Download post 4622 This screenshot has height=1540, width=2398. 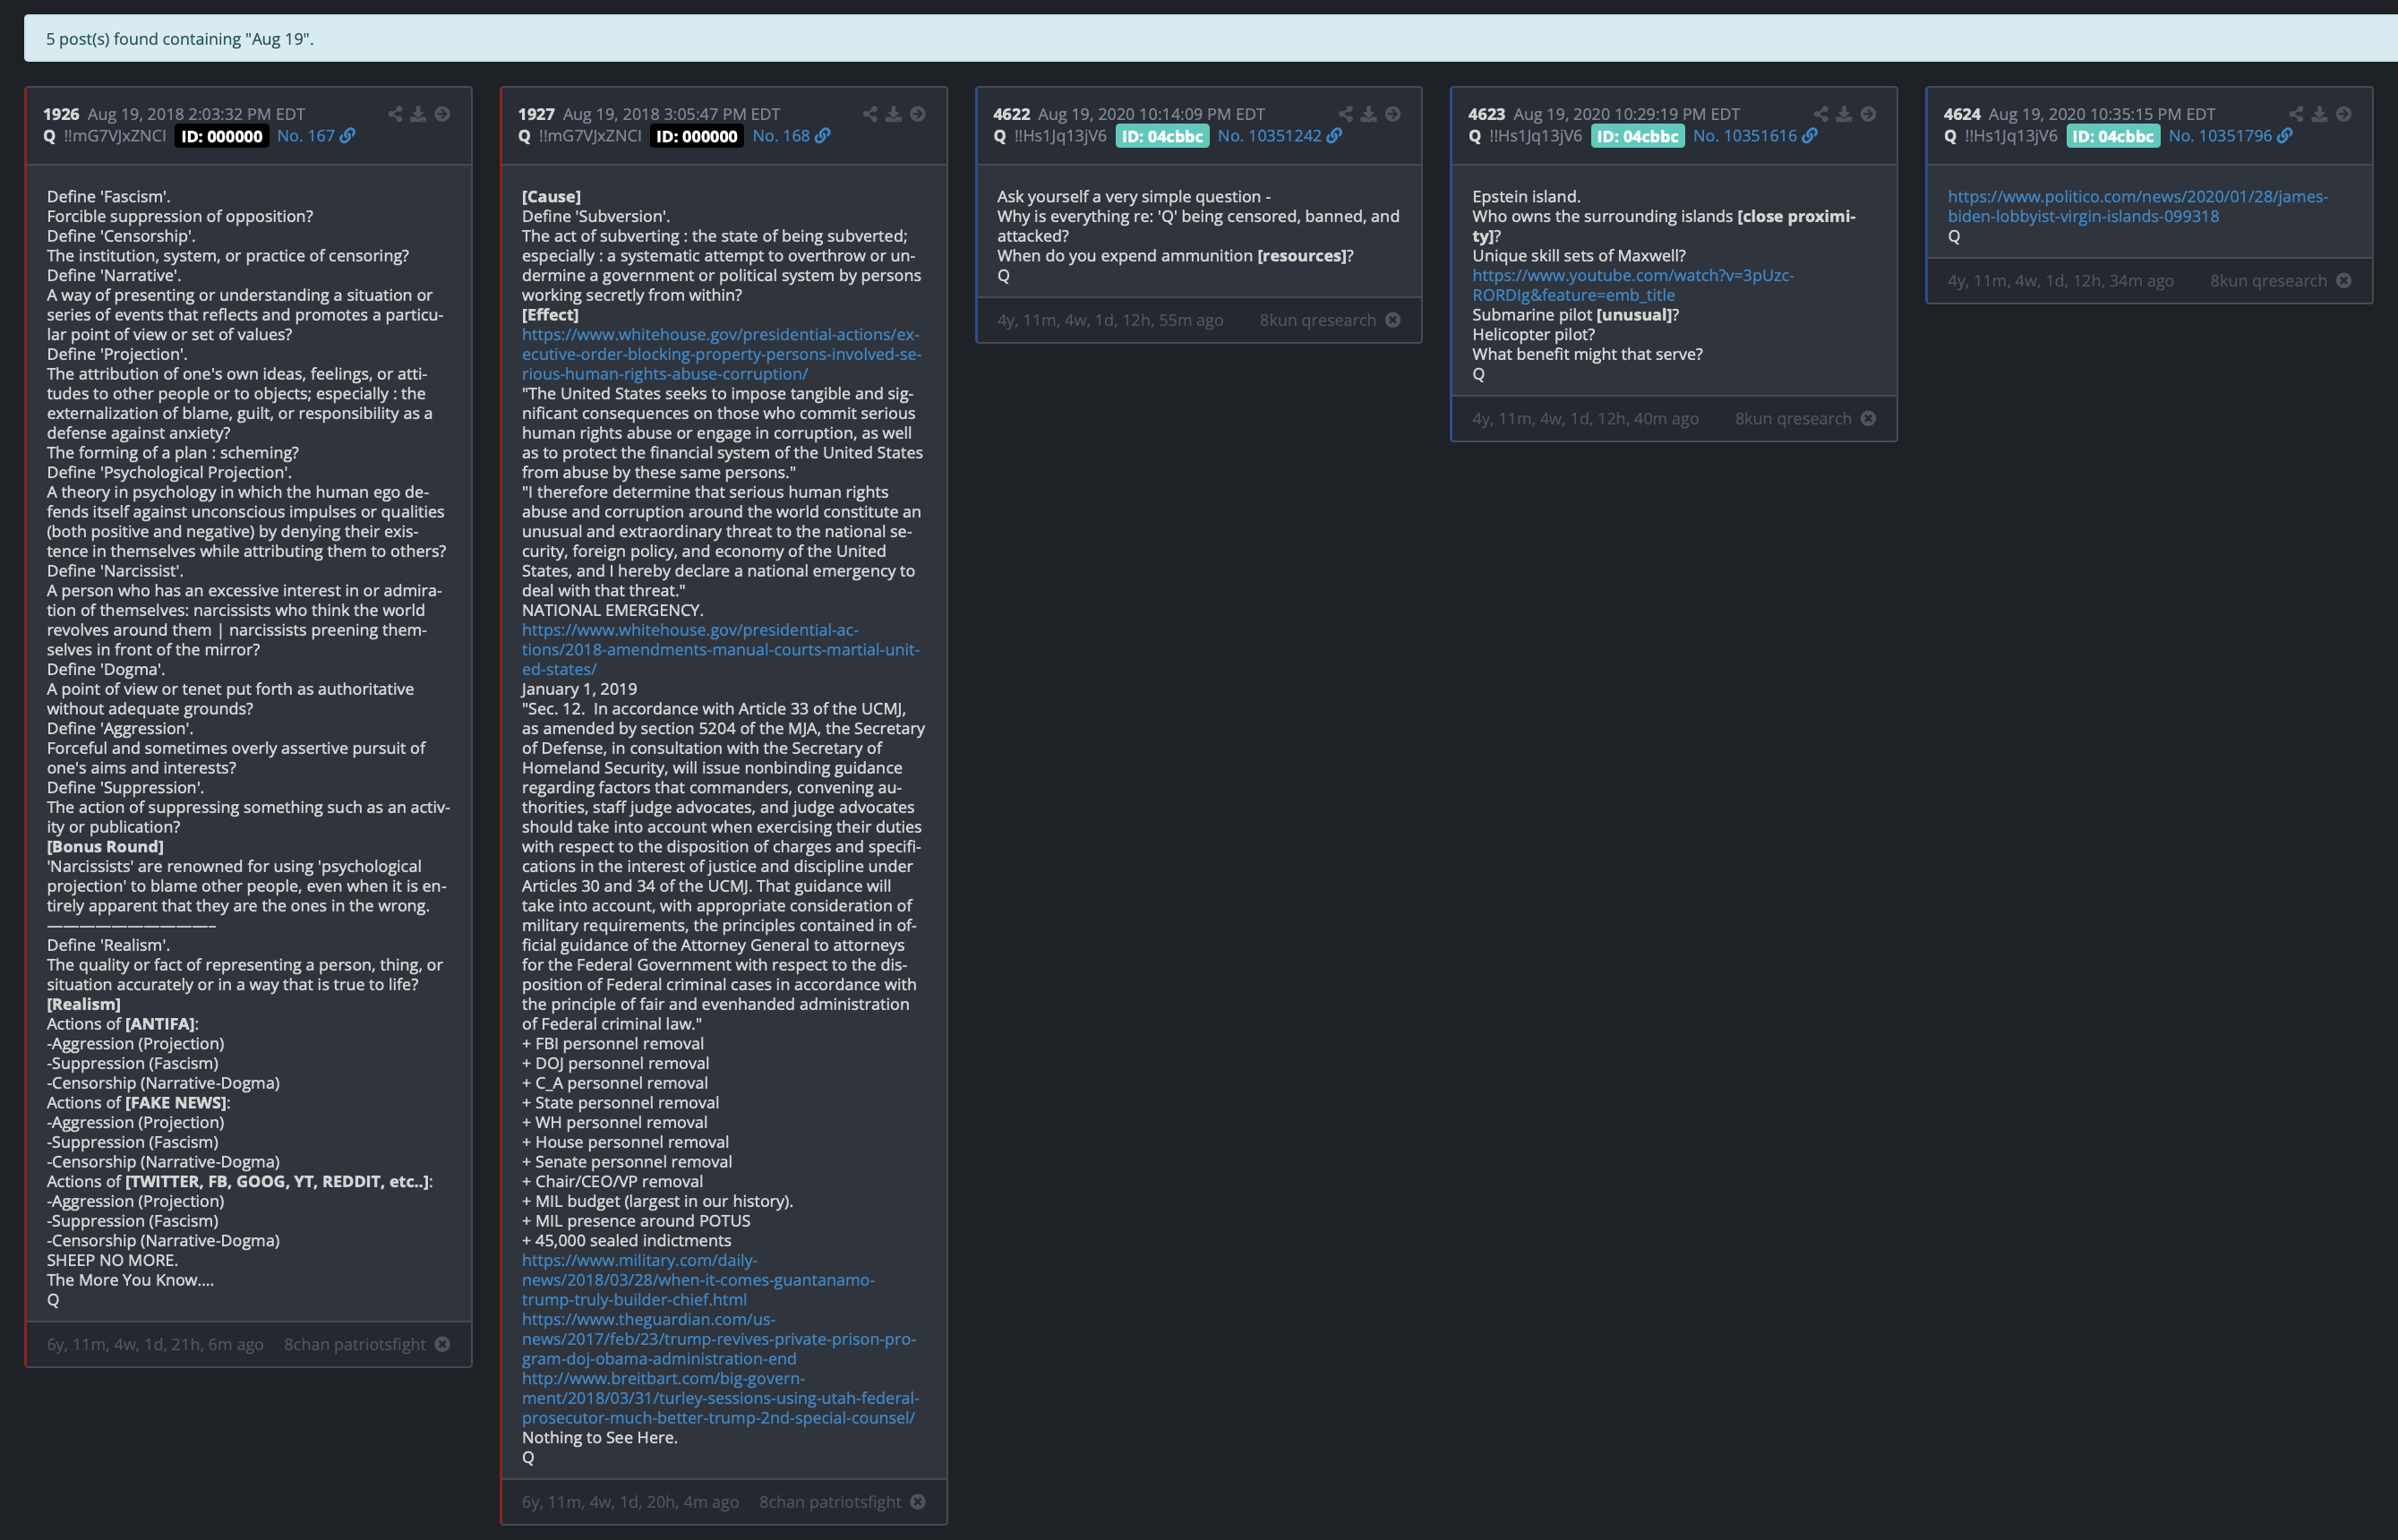(x=1368, y=114)
